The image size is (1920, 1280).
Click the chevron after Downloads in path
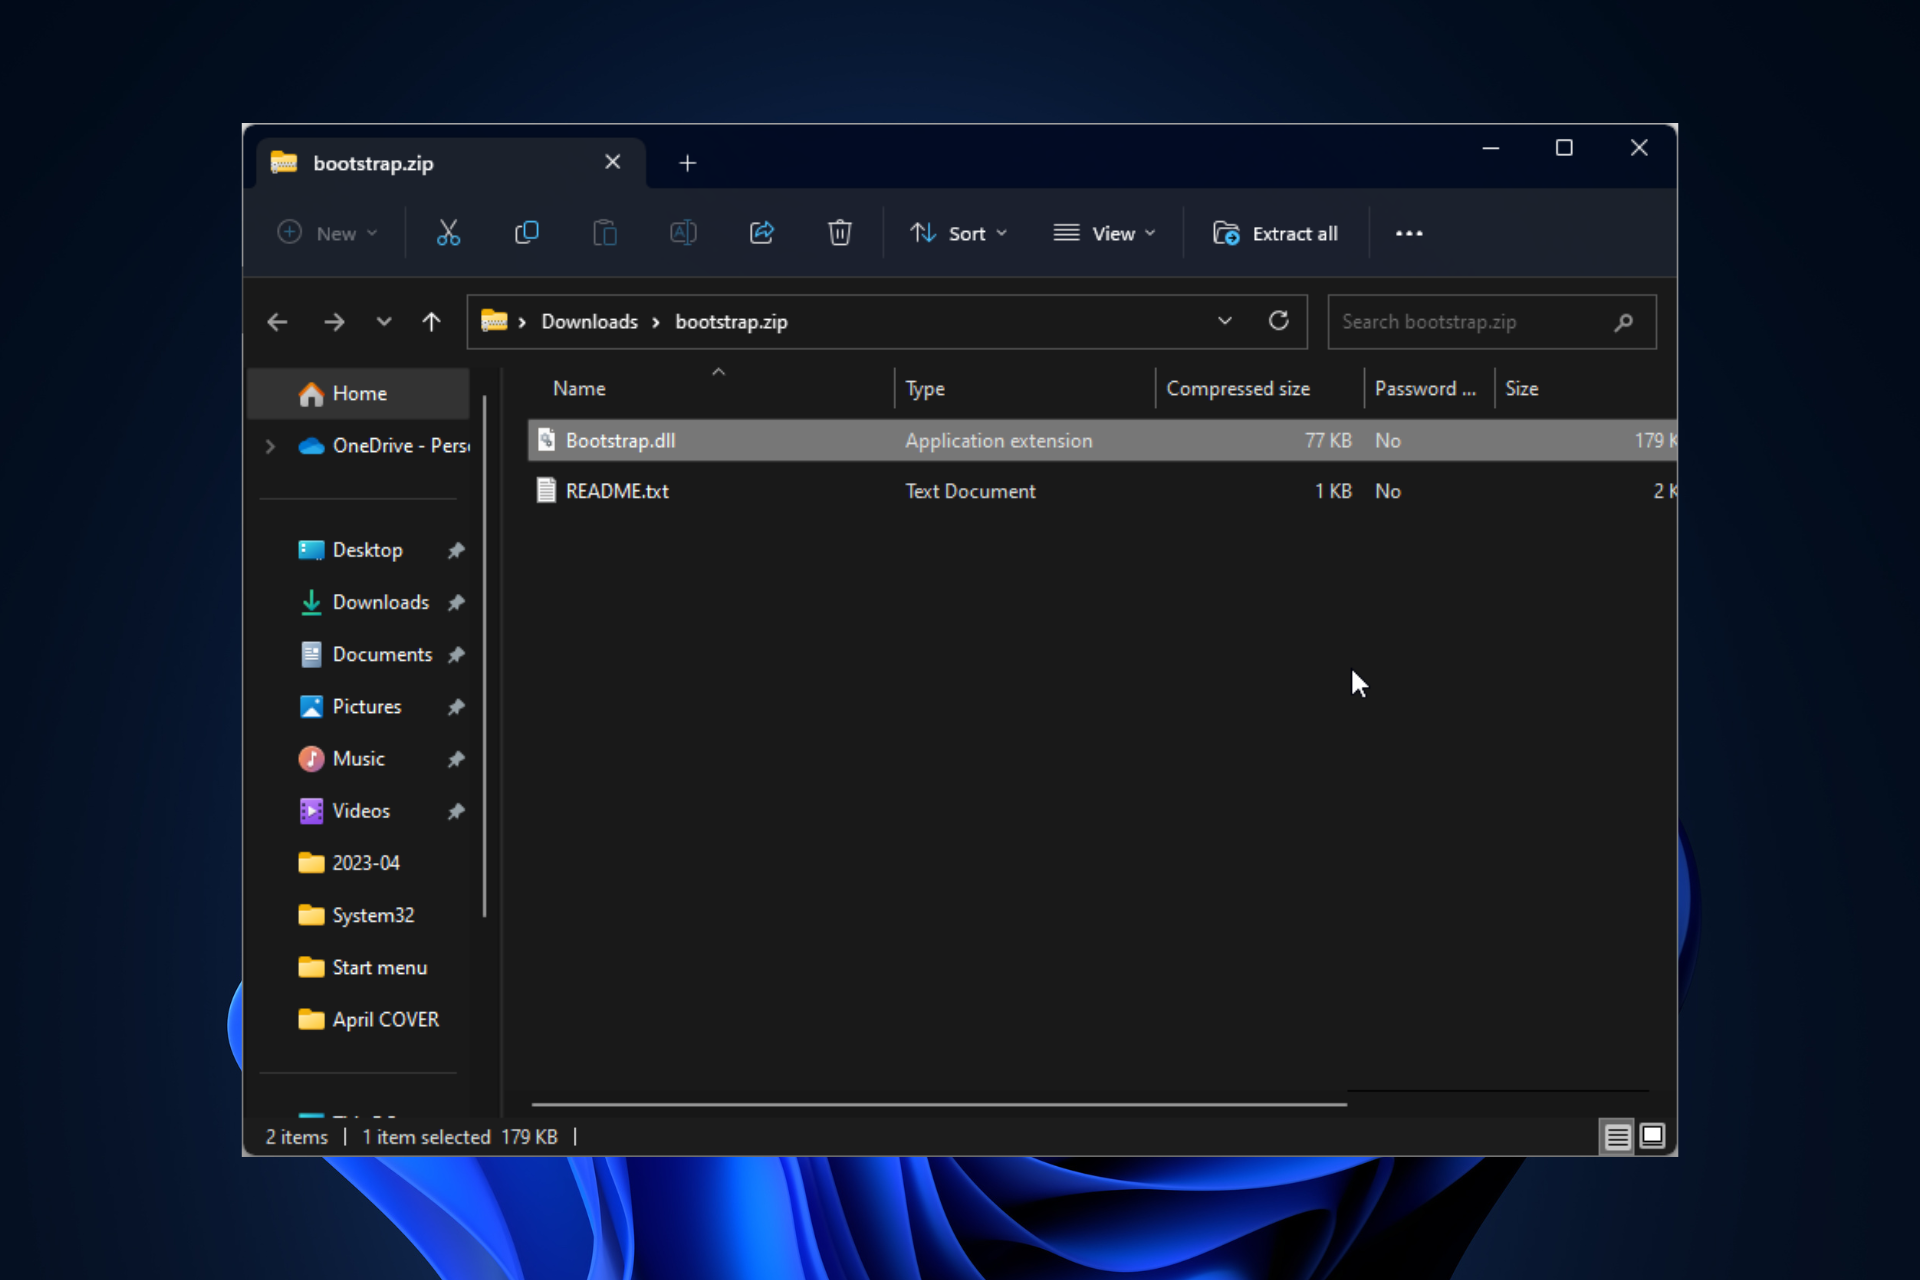(656, 322)
